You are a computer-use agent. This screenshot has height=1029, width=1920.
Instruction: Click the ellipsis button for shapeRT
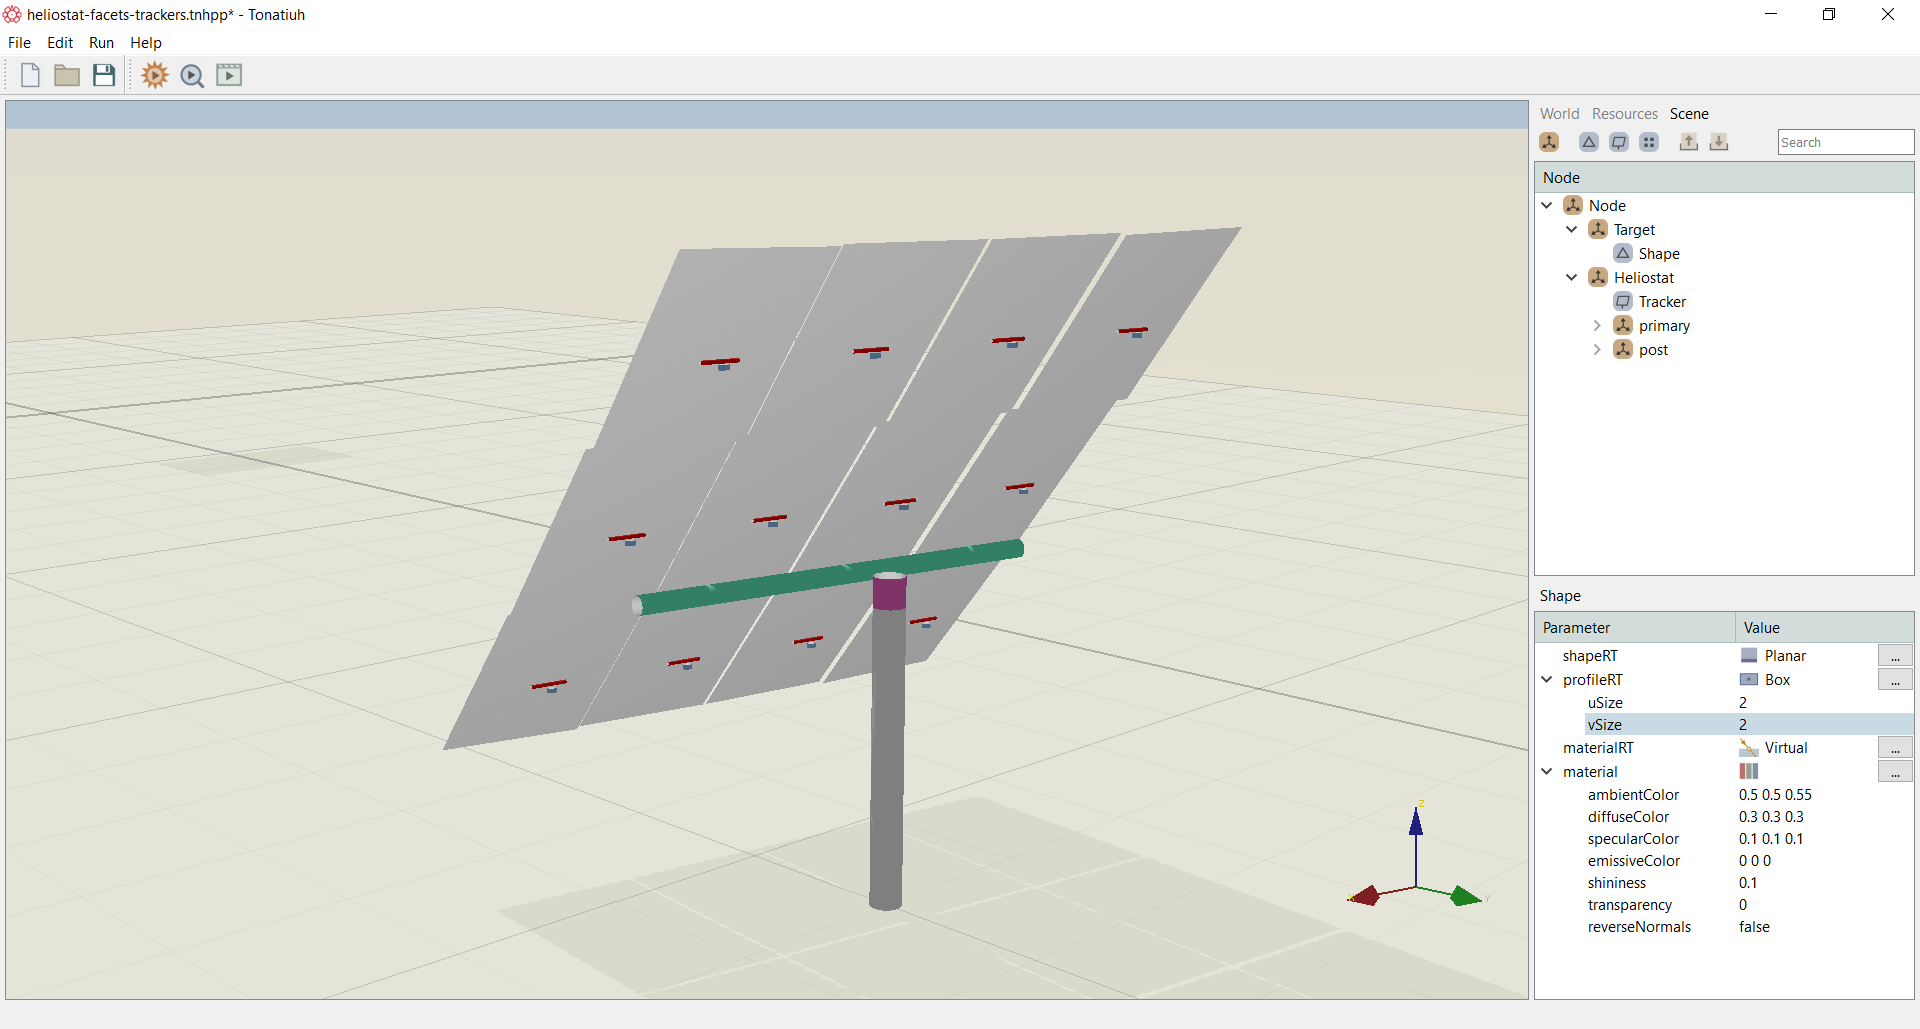tap(1895, 656)
